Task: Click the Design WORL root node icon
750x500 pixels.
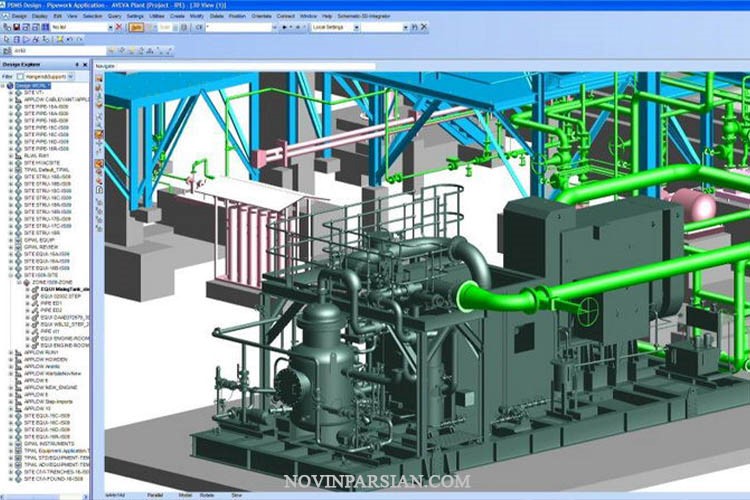Action: click(x=12, y=86)
